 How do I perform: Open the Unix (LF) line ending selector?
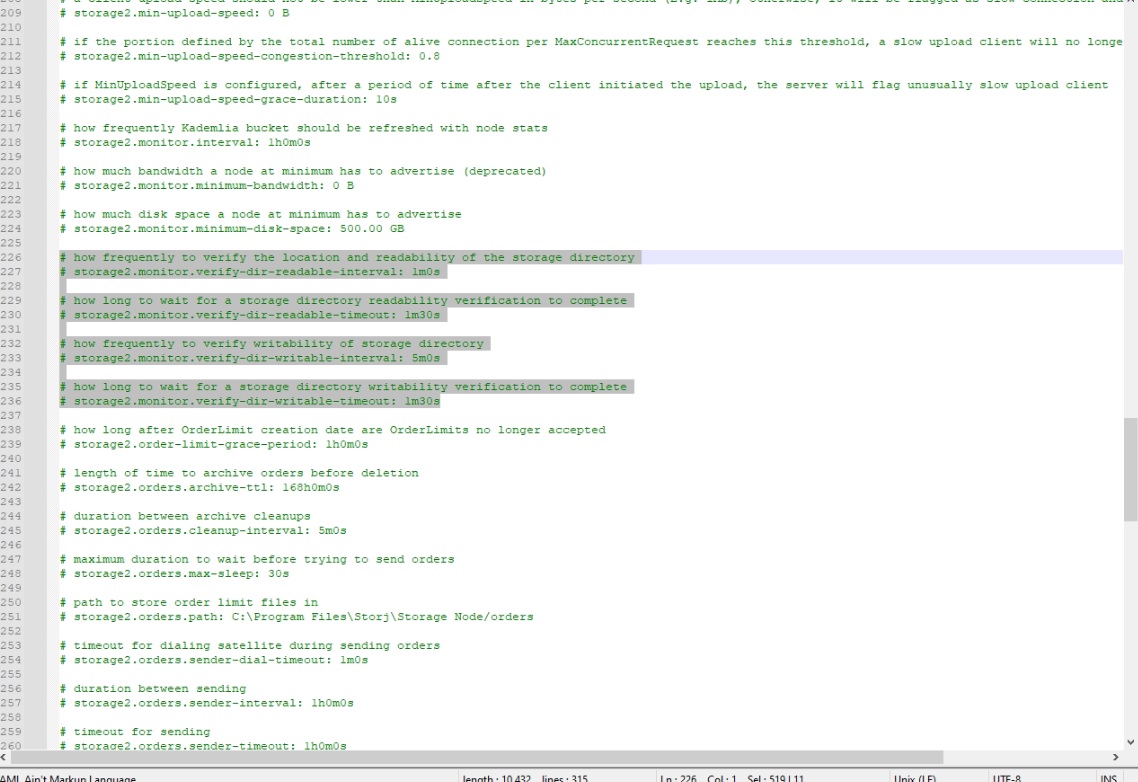point(914,776)
